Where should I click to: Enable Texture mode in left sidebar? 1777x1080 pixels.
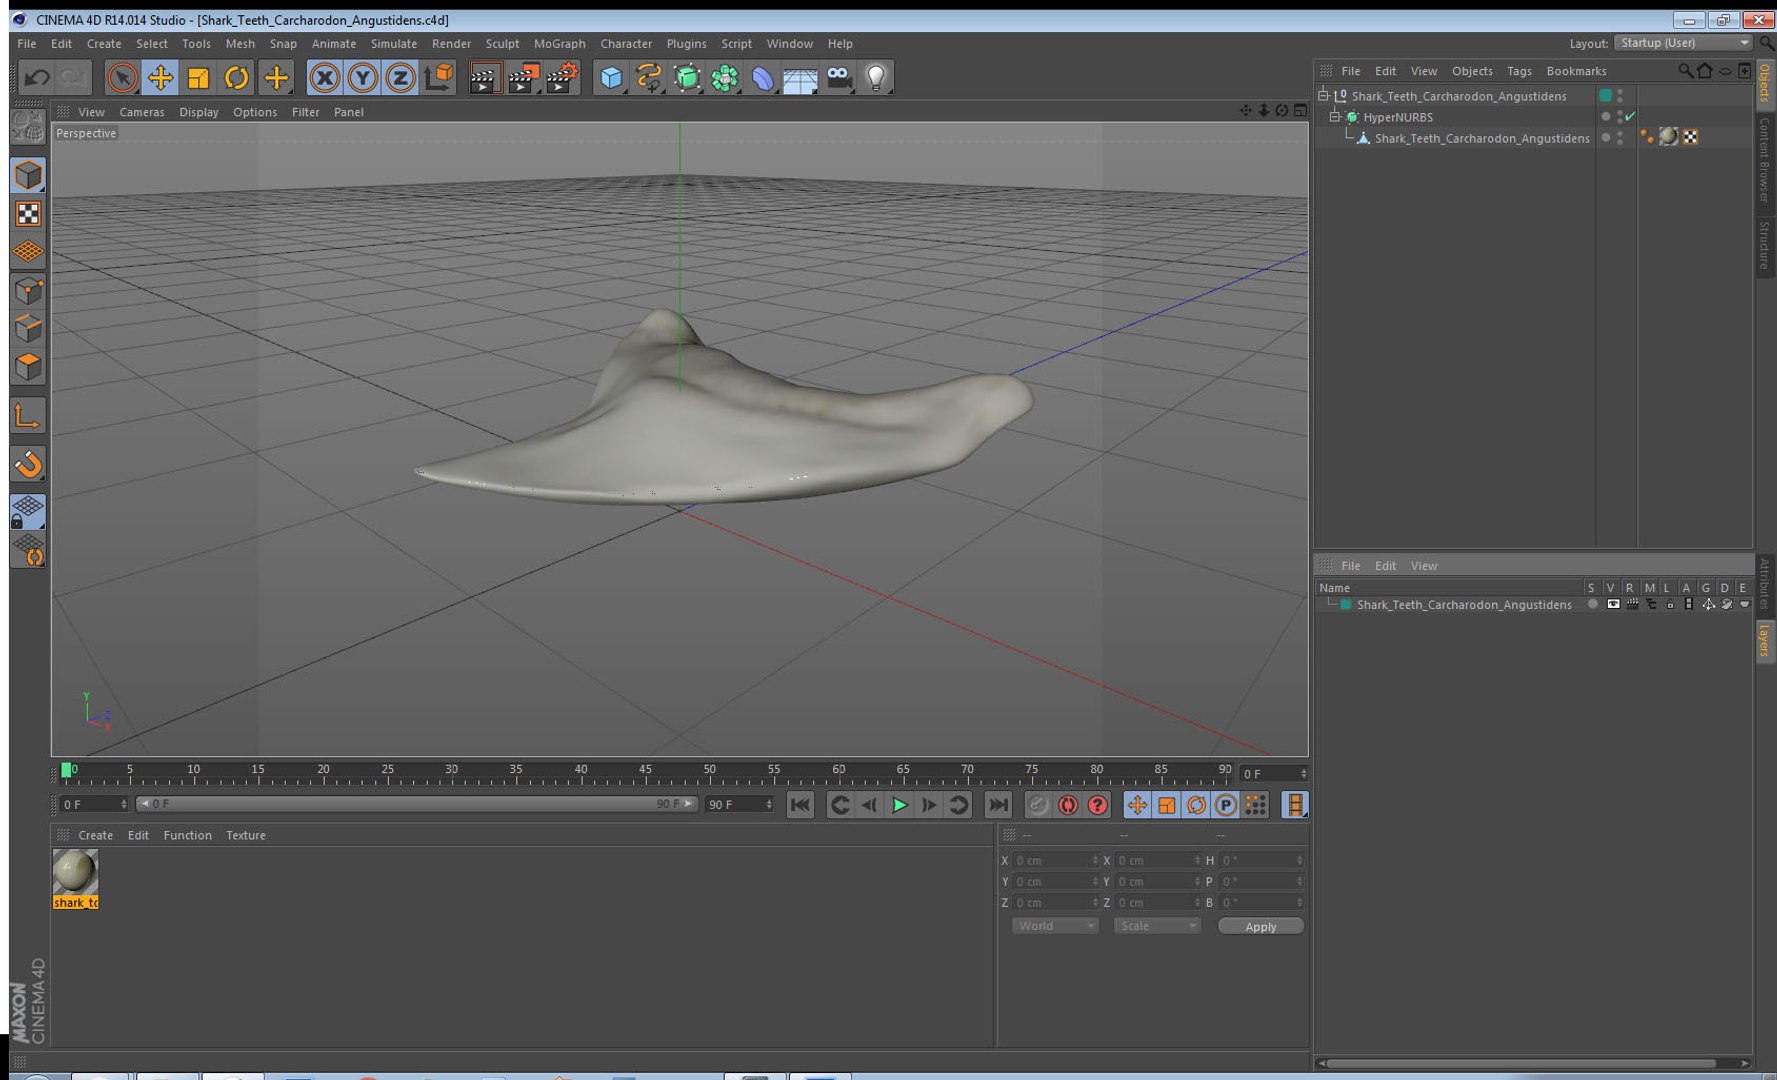click(x=28, y=214)
